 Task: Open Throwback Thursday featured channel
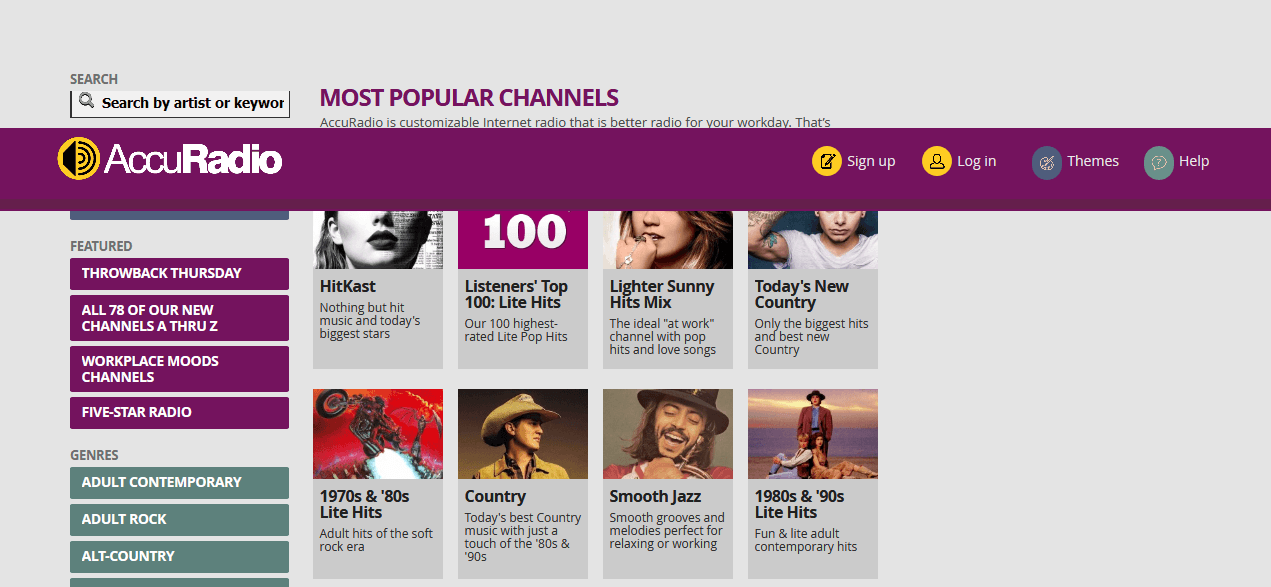[x=179, y=273]
